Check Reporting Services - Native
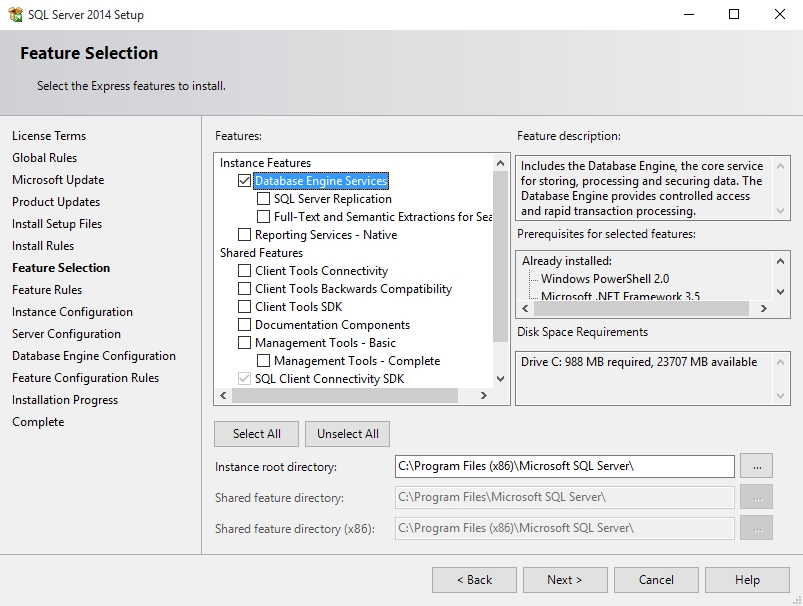Image resolution: width=803 pixels, height=606 pixels. tap(244, 235)
